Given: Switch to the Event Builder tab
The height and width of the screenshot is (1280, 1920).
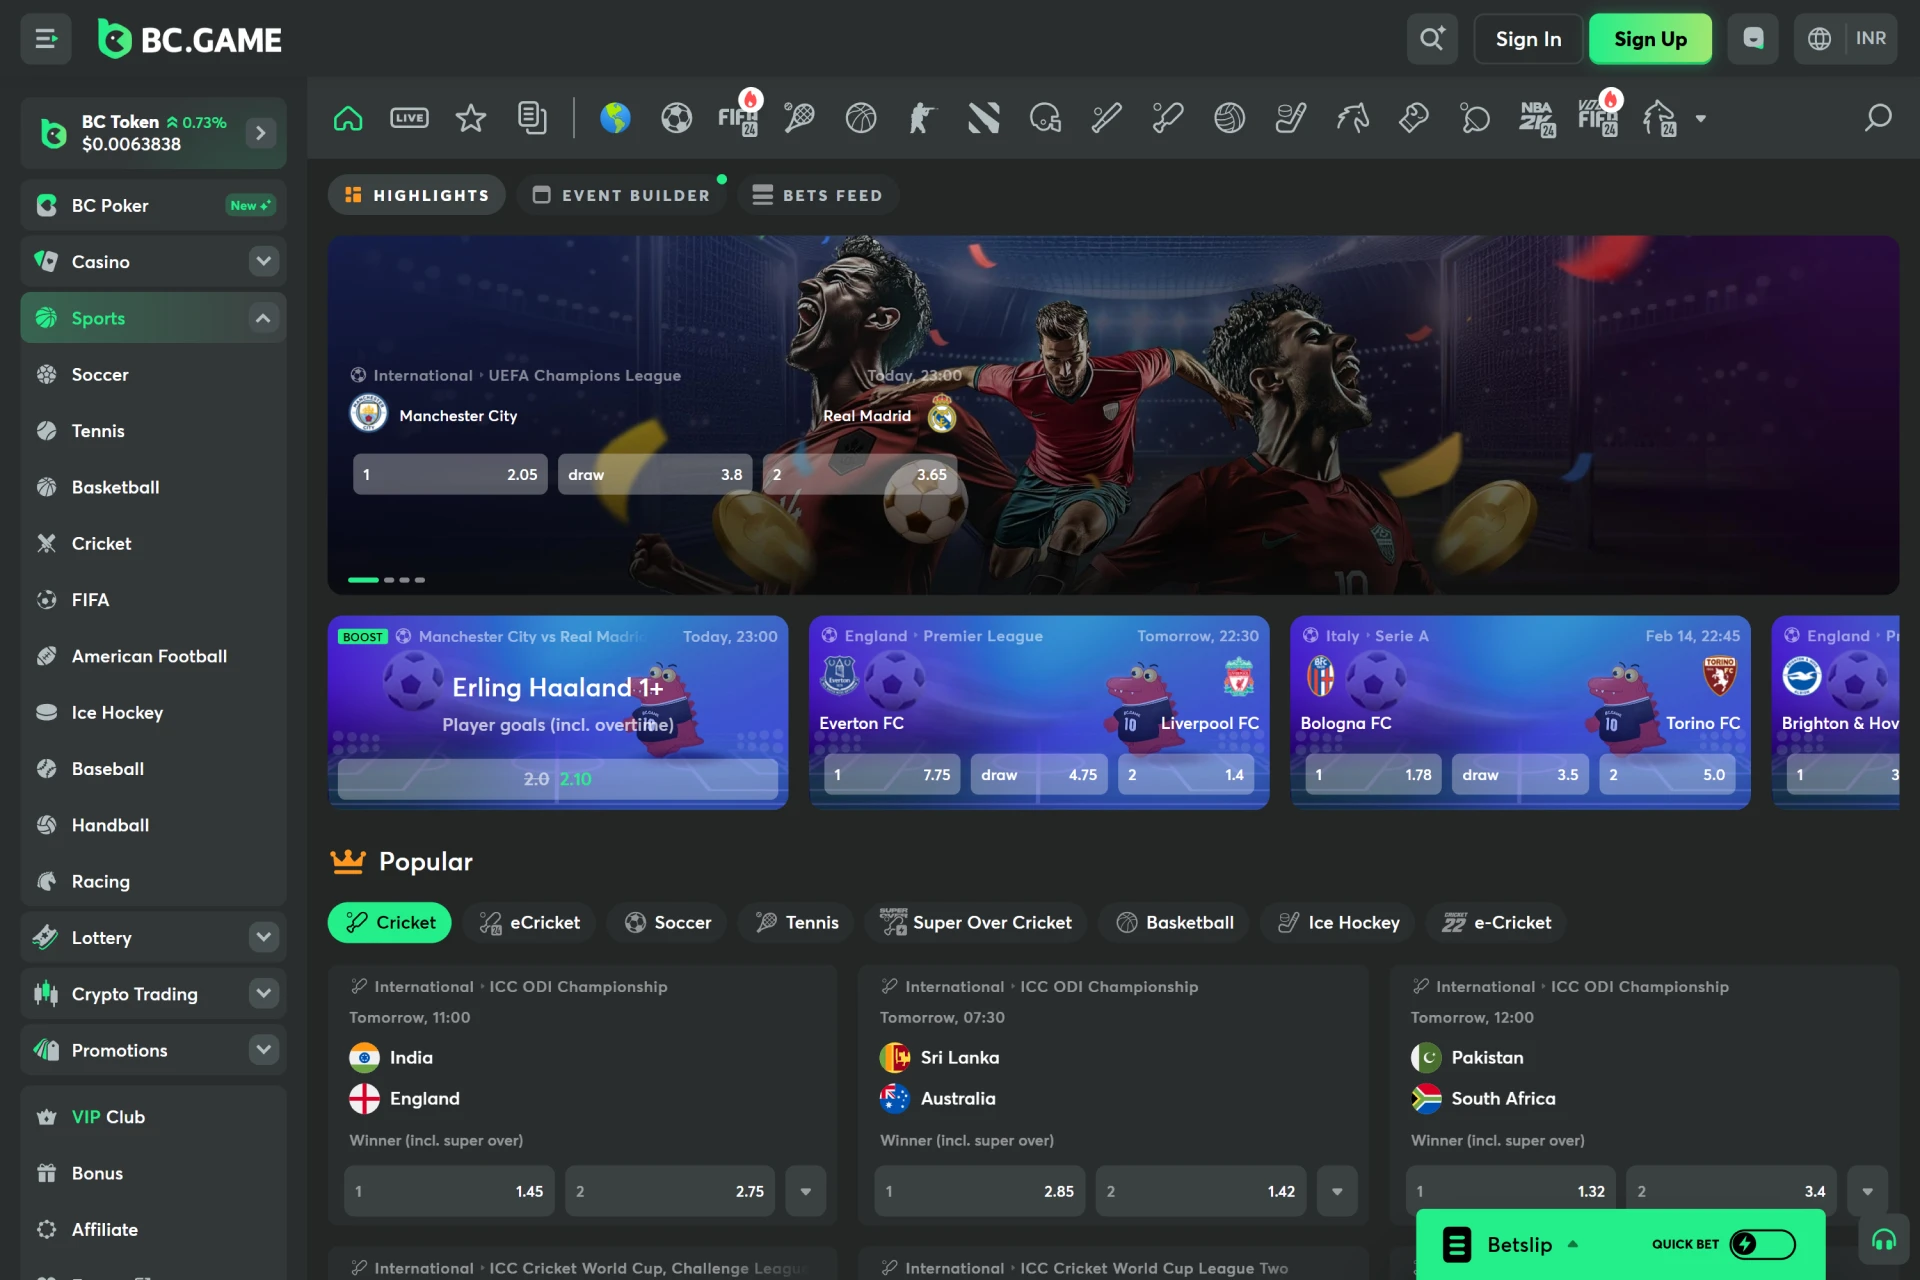Looking at the screenshot, I should (x=622, y=195).
